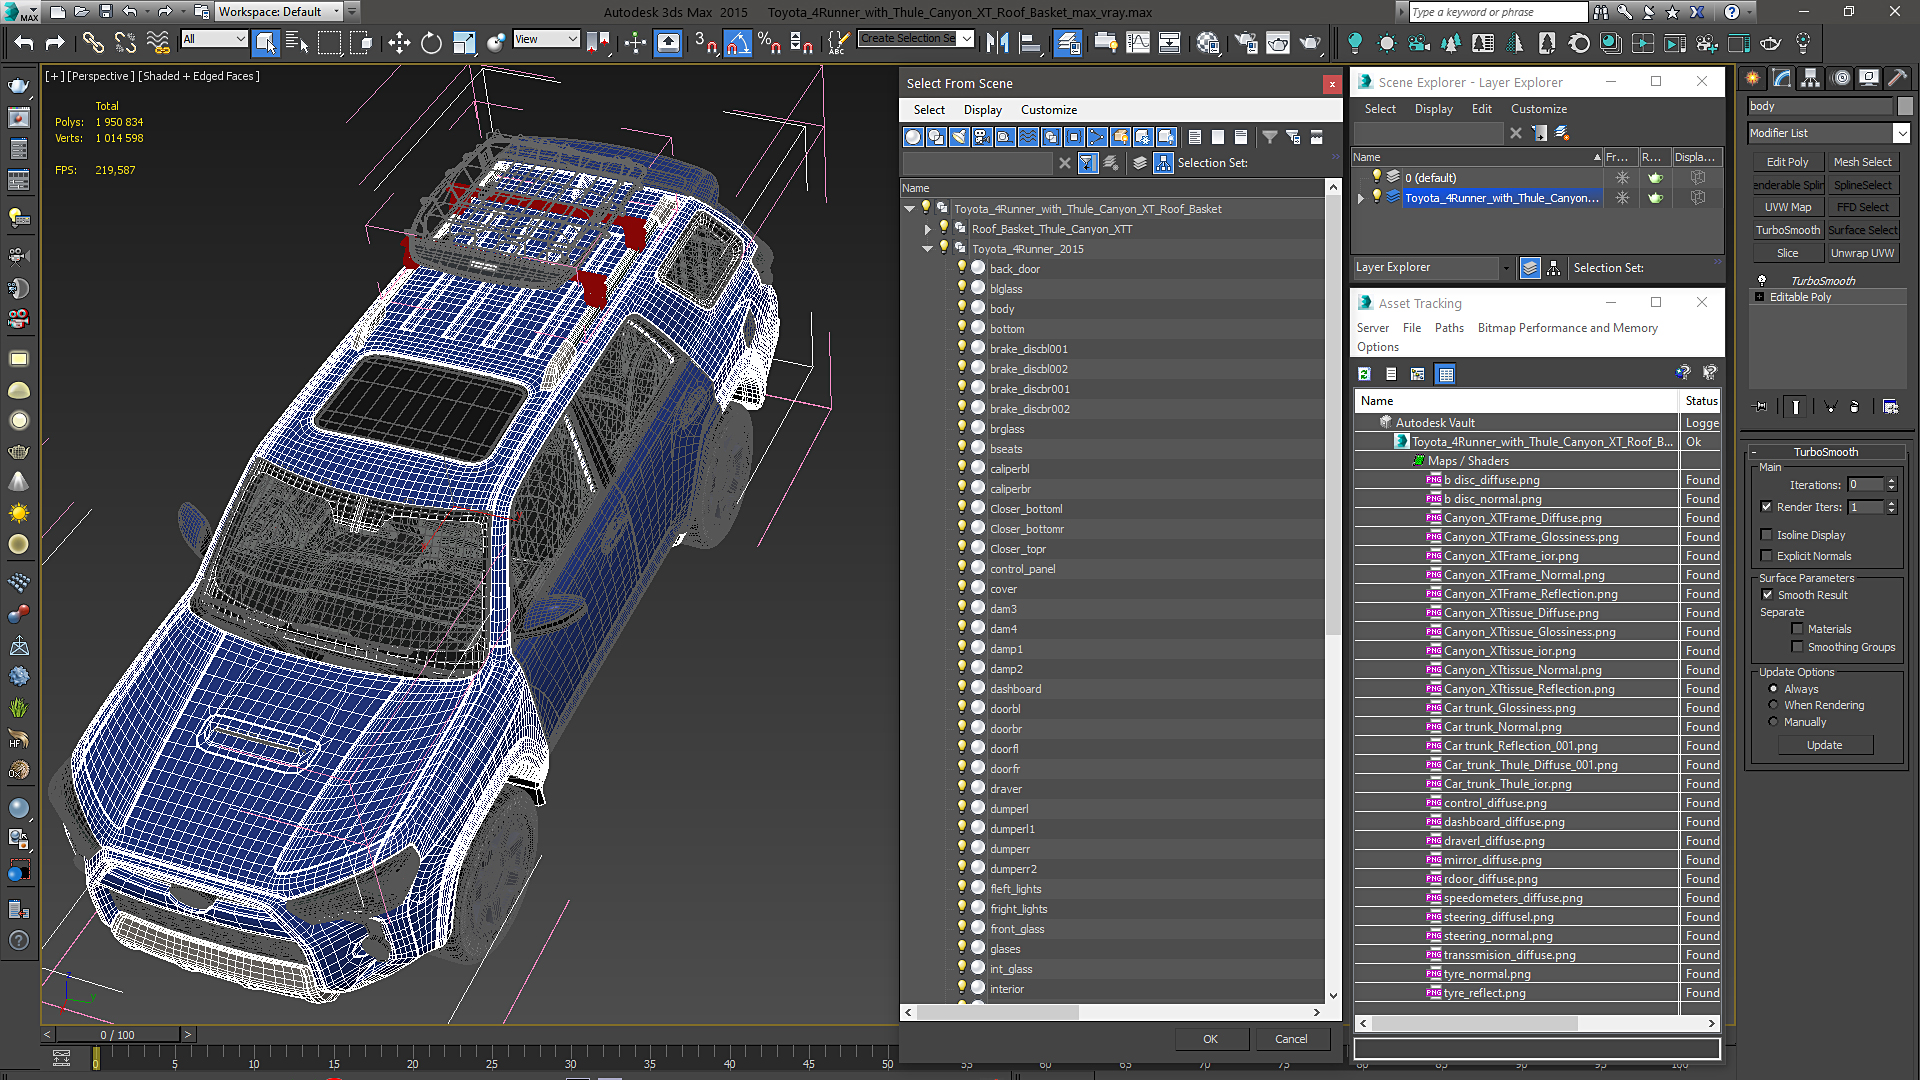Open the Workspace Default dropdown

tap(336, 12)
